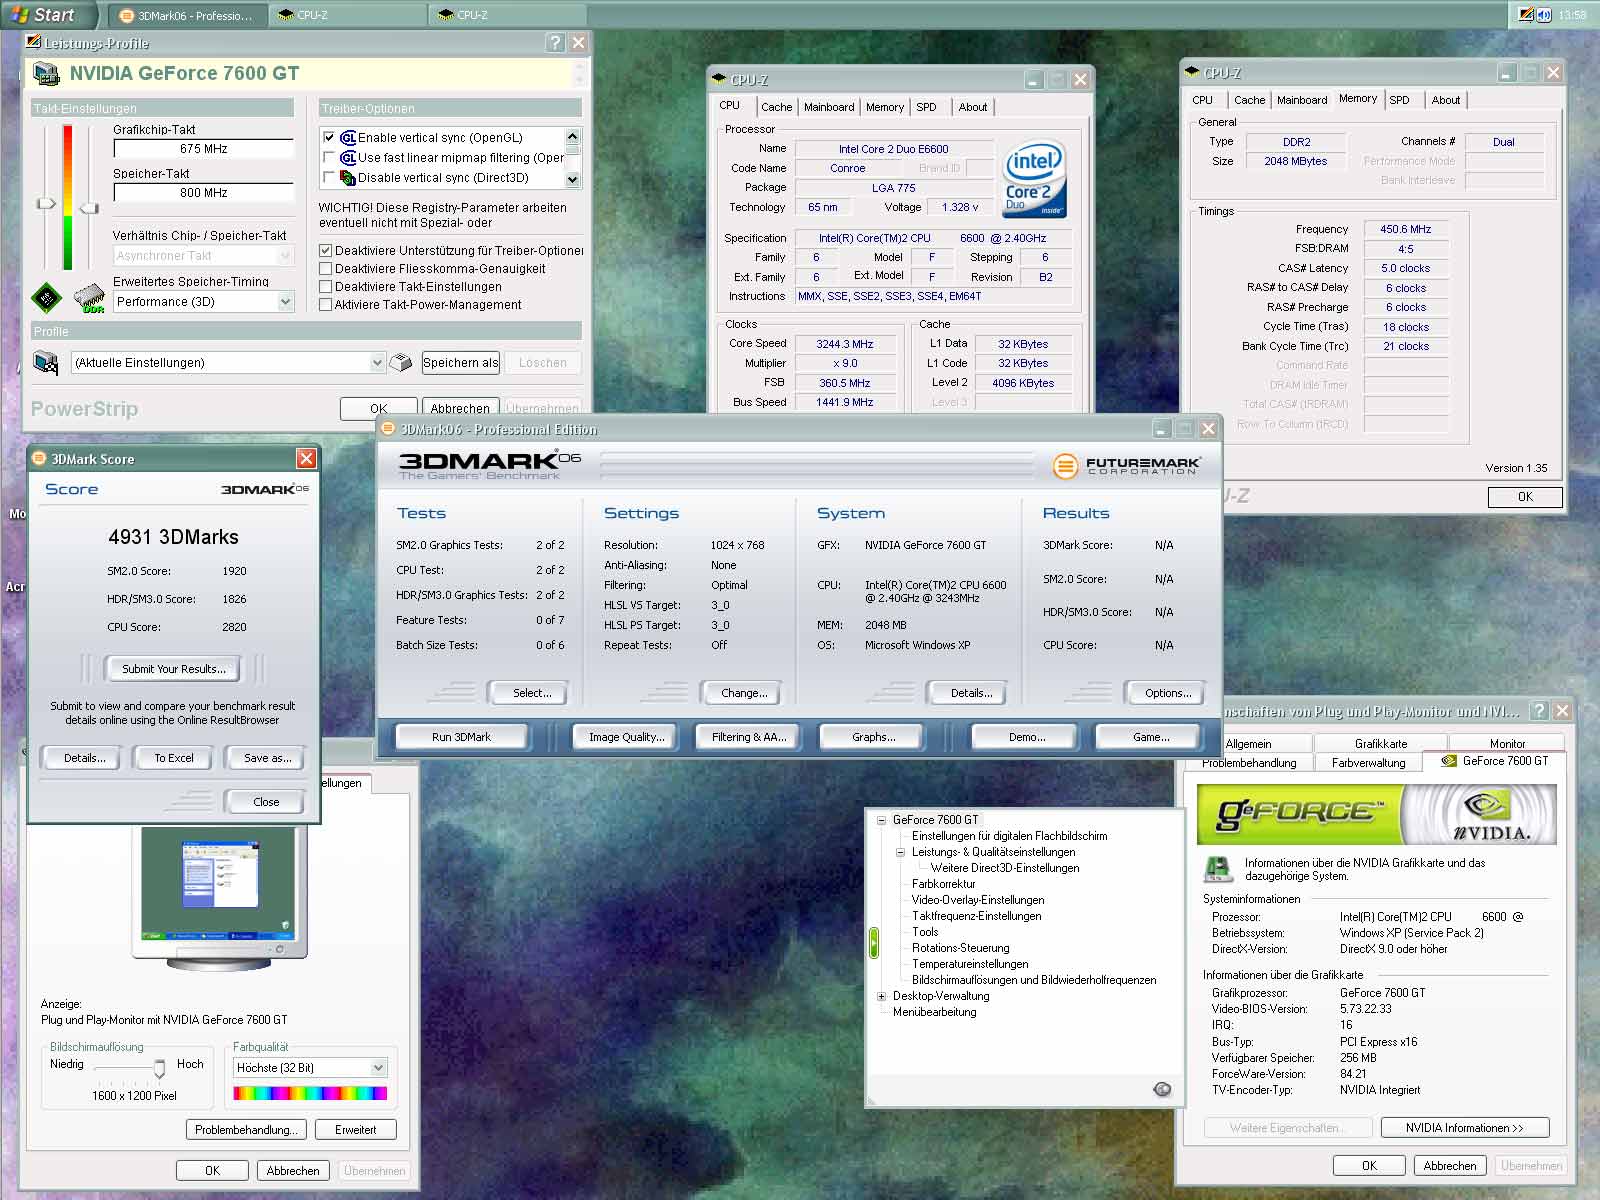
Task: Open the Höchste (32 Bit) color quality dropdown
Action: [378, 1068]
